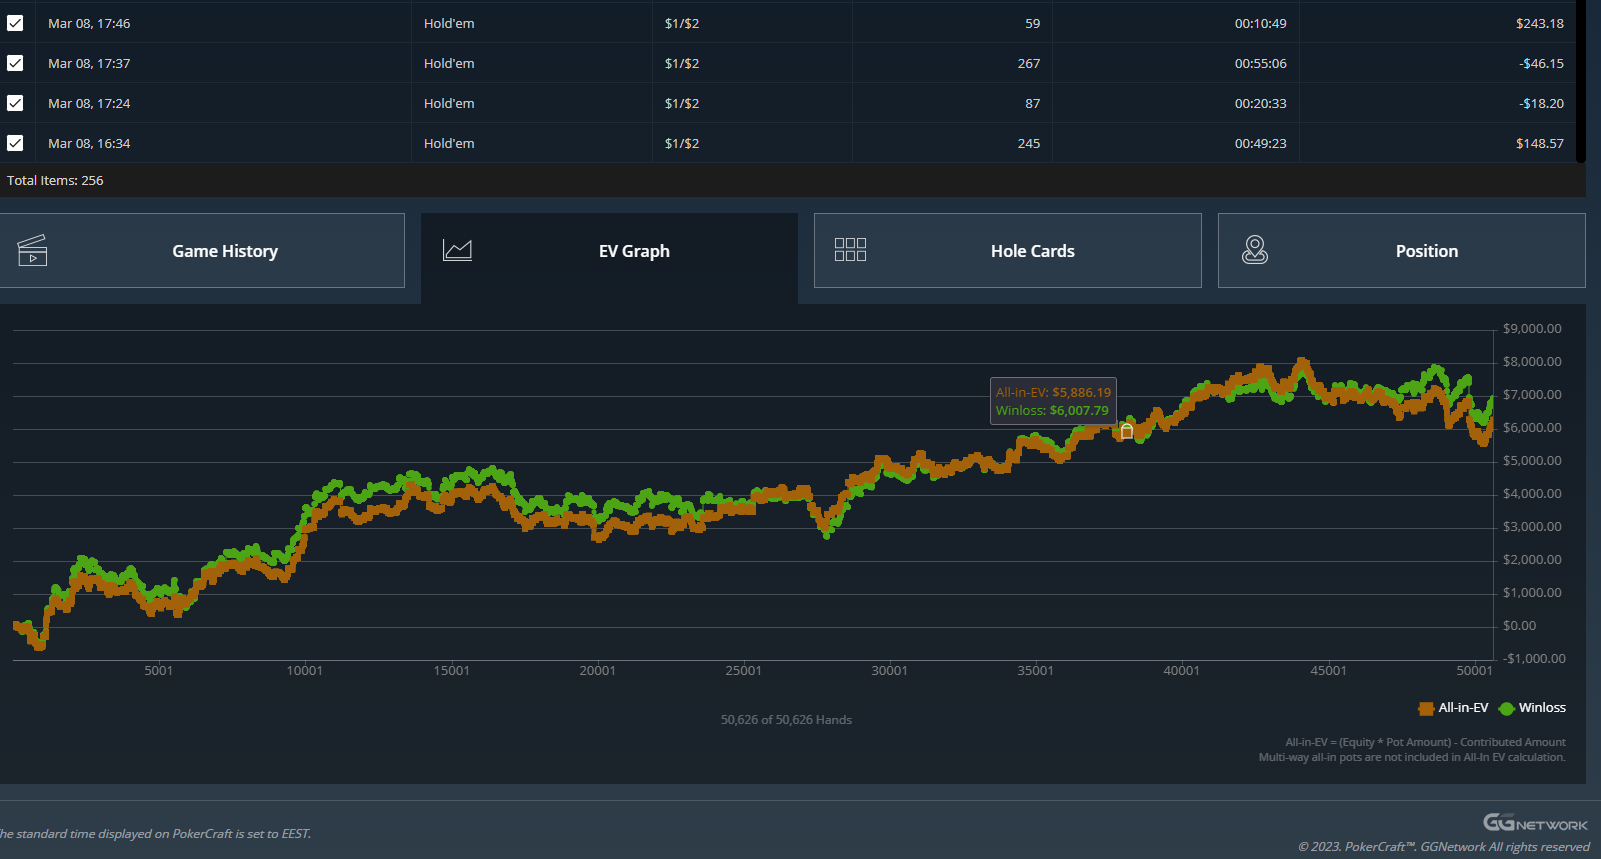The image size is (1601, 859).
Task: Uncheck the Mar 08, 17:46 session checkbox
Action: coord(15,23)
